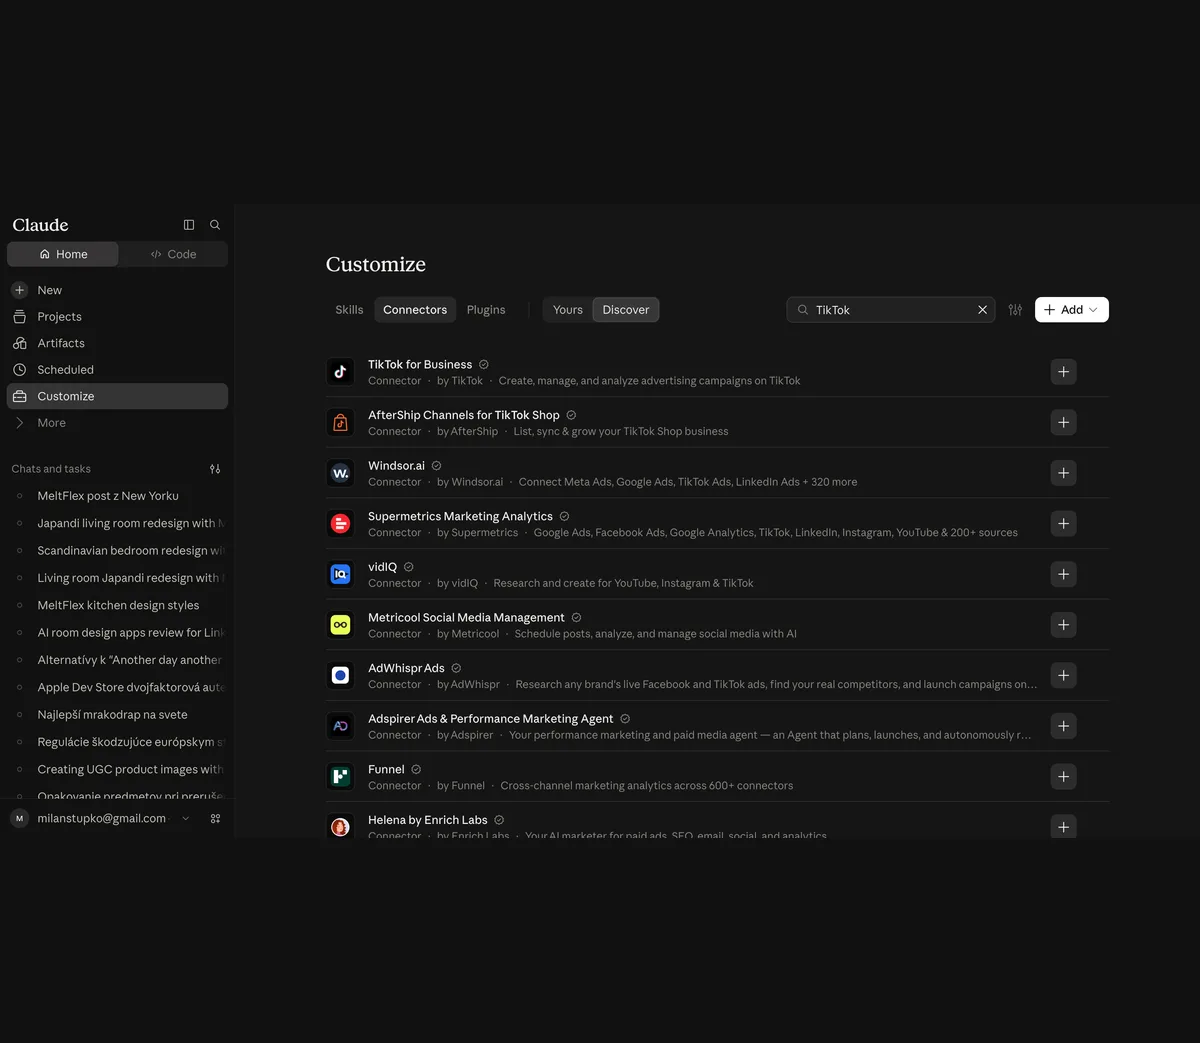Add AdWhispr Ads connector

click(x=1063, y=675)
